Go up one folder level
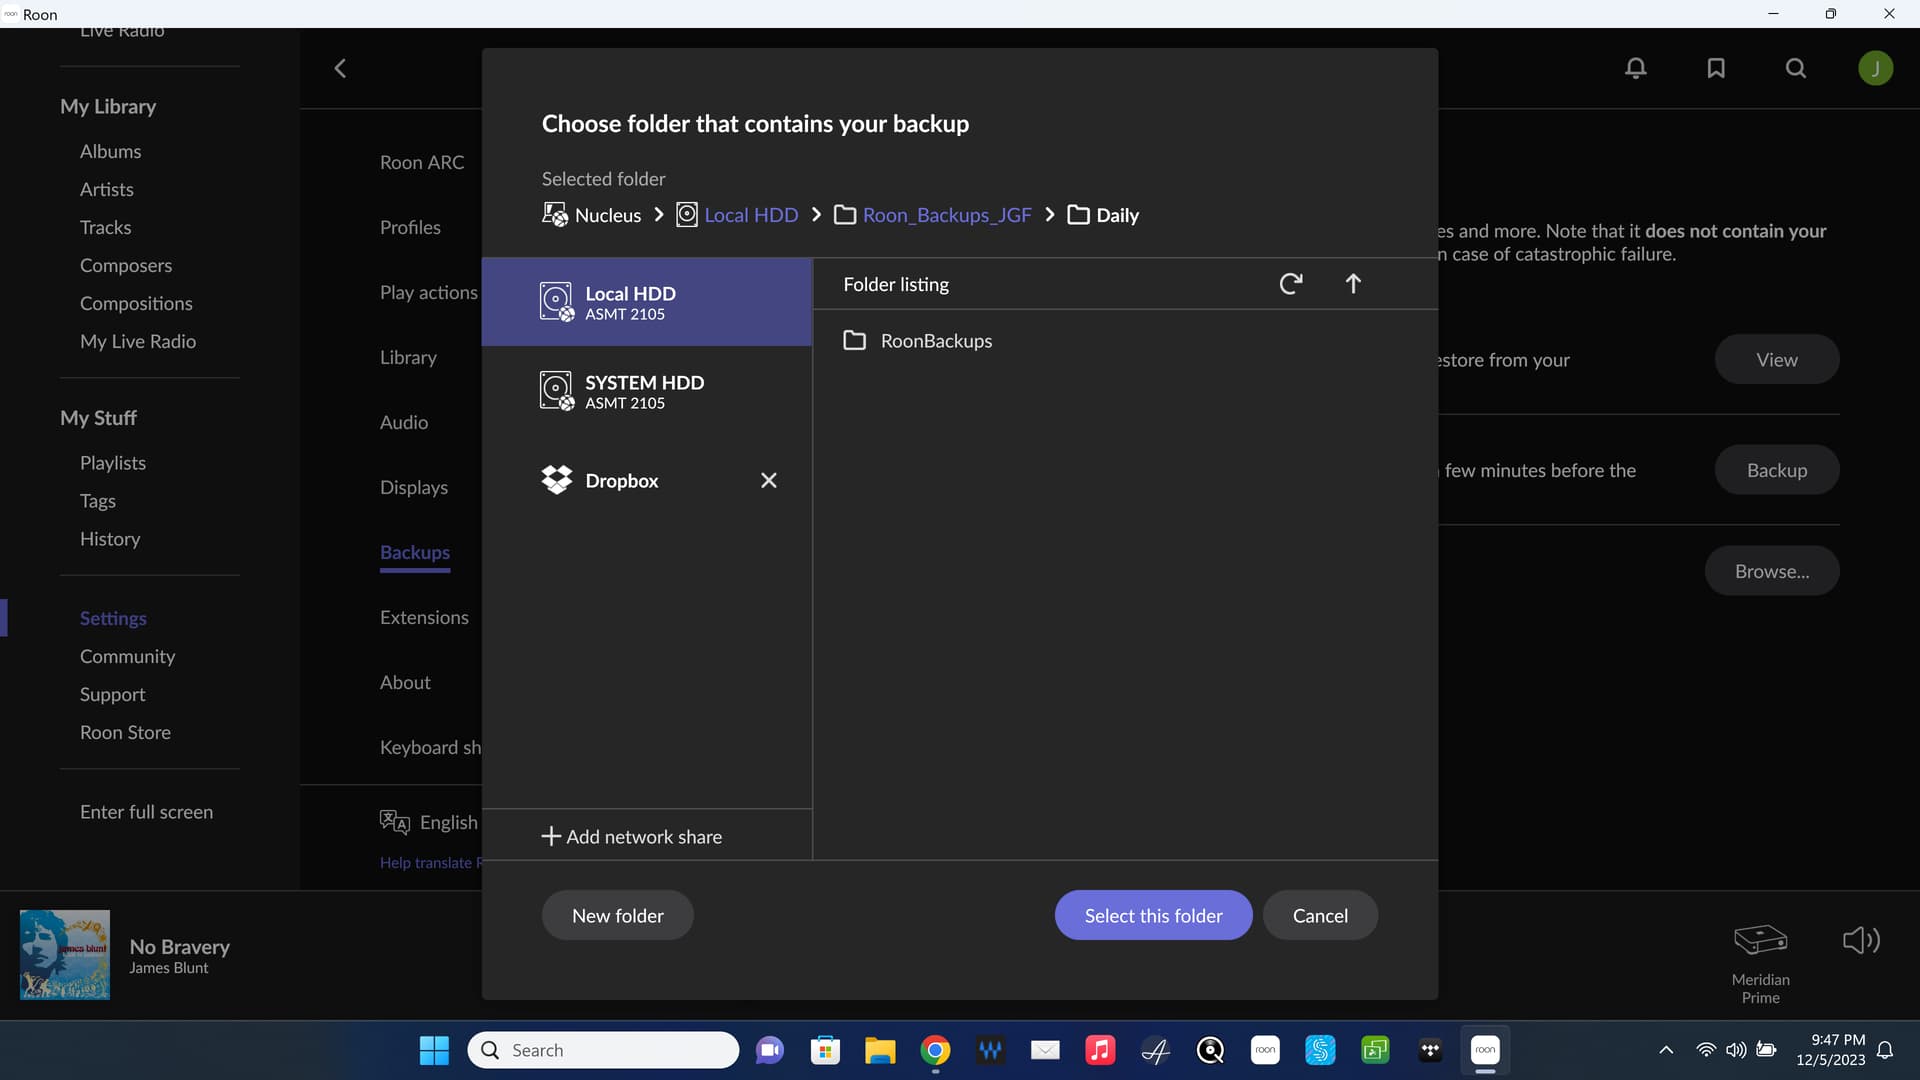The height and width of the screenshot is (1080, 1920). (x=1353, y=284)
